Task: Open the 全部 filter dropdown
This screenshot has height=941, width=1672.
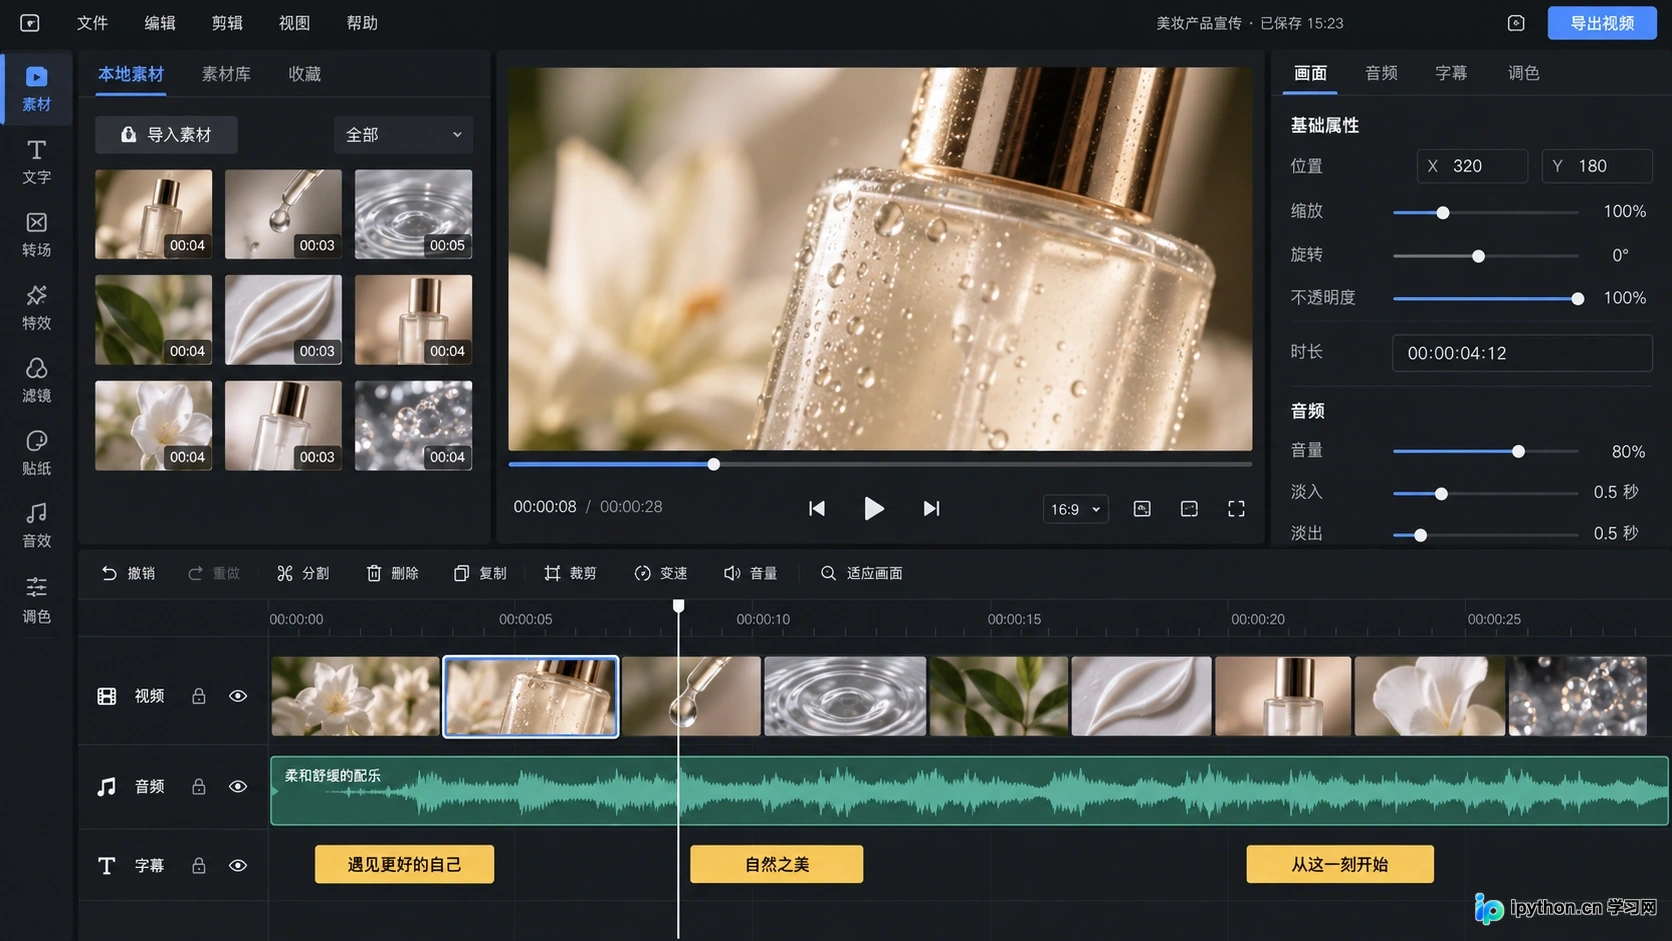Action: tap(403, 135)
